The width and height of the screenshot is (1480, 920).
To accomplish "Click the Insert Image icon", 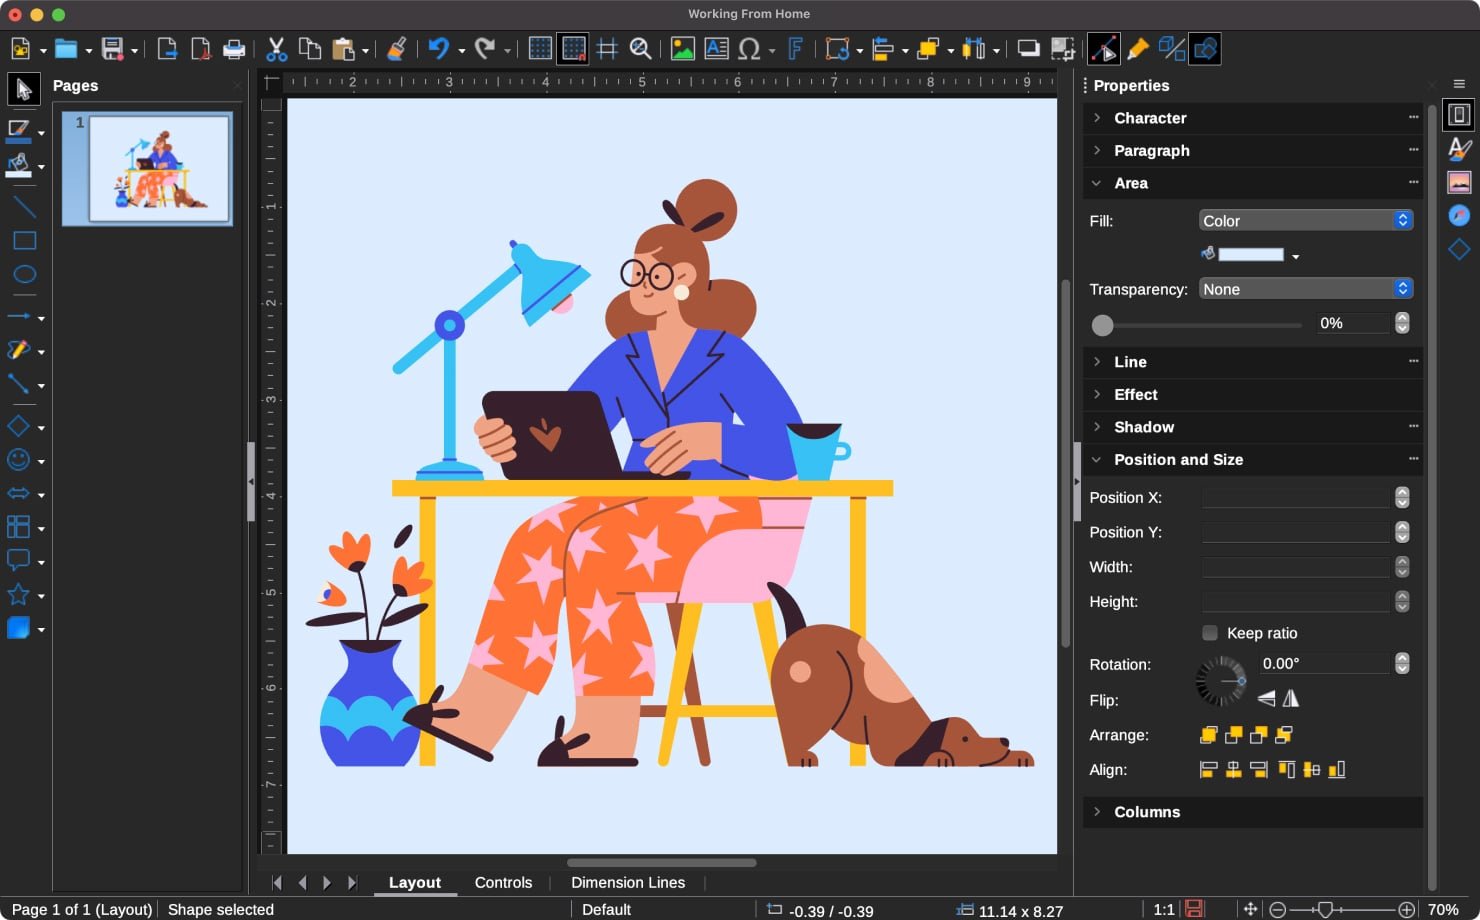I will (682, 49).
